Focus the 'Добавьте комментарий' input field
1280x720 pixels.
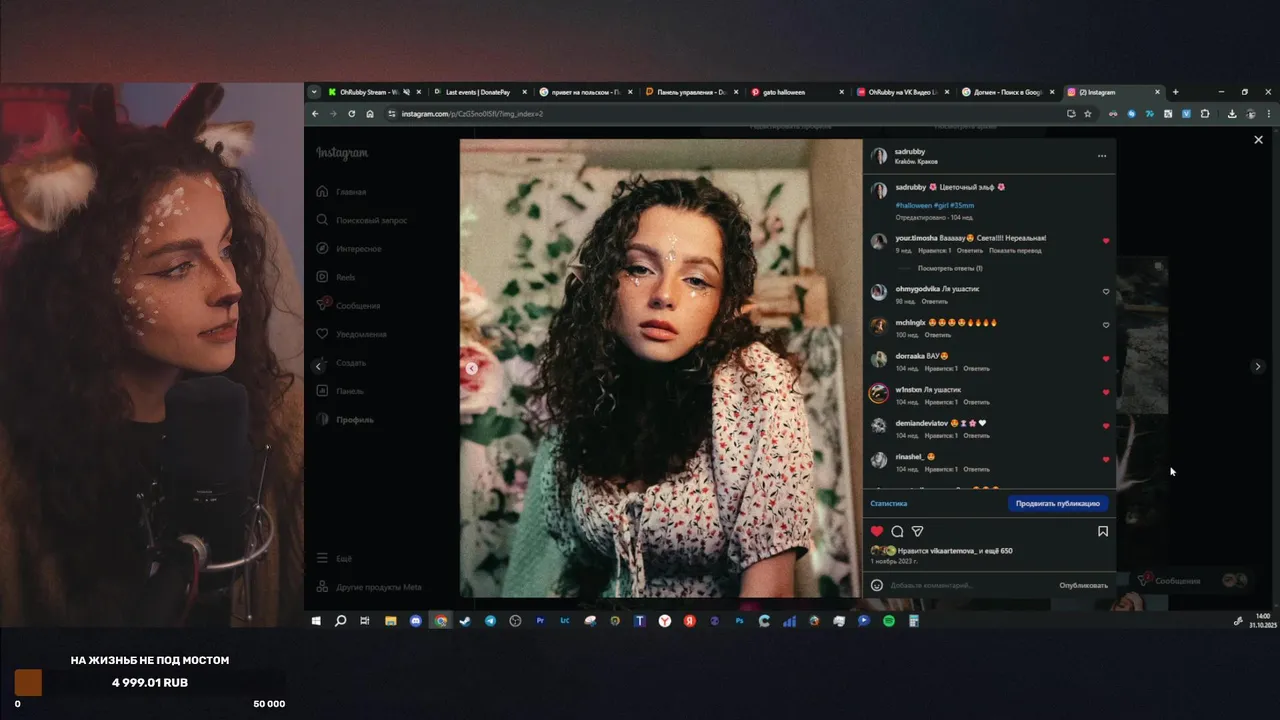tap(970, 585)
